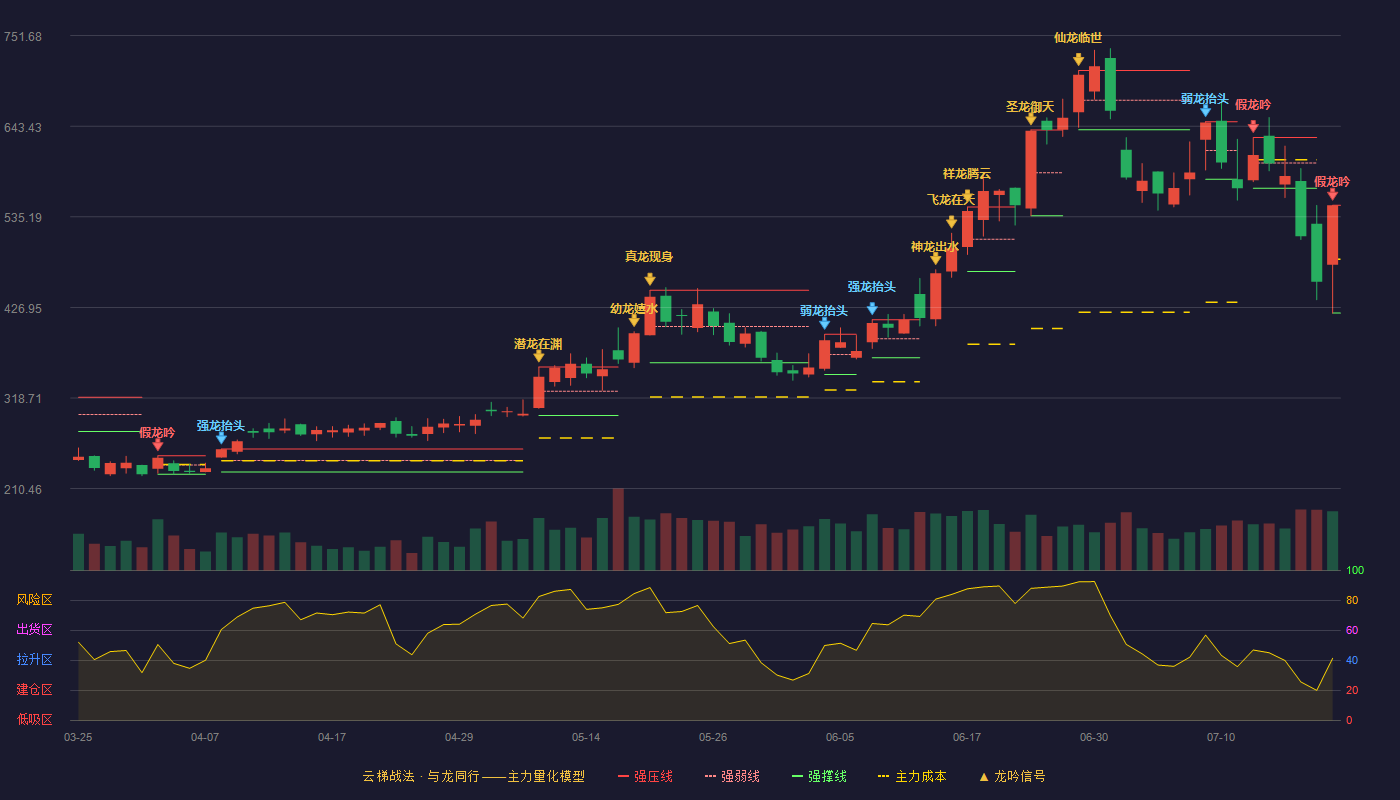Click the red arrow under 假龙吟 near 04-07
This screenshot has width=1400, height=800.
point(158,445)
